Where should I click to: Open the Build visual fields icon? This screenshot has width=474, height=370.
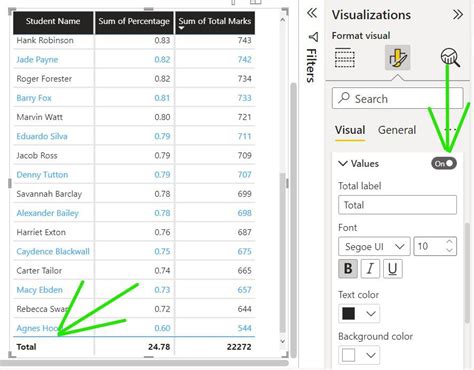pos(345,58)
